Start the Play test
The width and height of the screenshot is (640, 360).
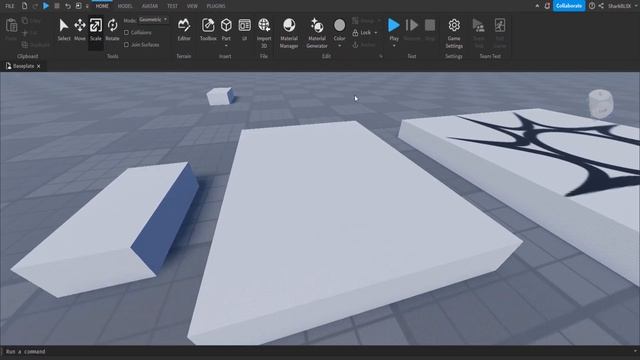(393, 25)
